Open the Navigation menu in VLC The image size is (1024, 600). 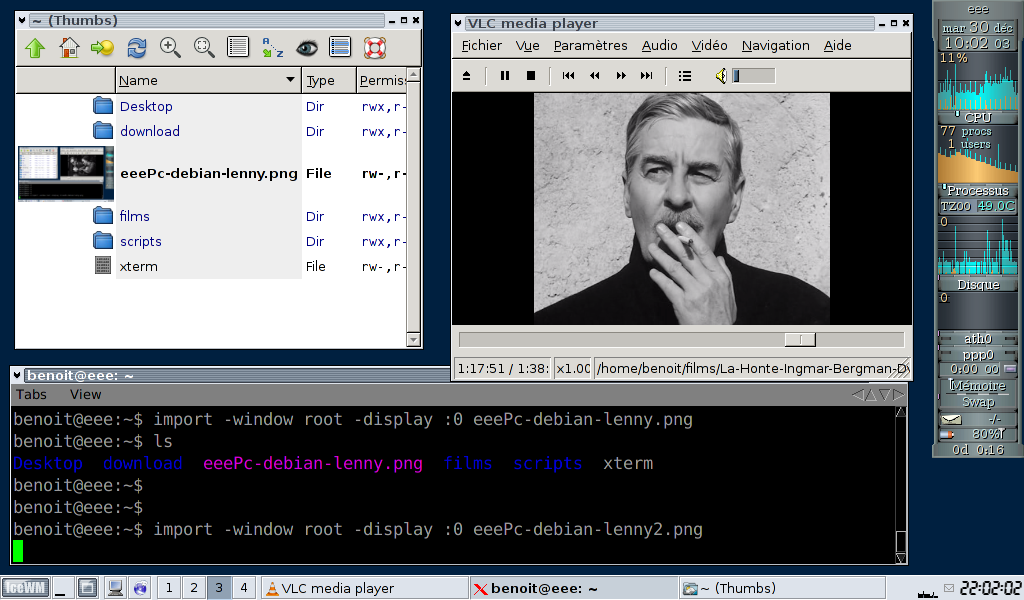point(775,46)
